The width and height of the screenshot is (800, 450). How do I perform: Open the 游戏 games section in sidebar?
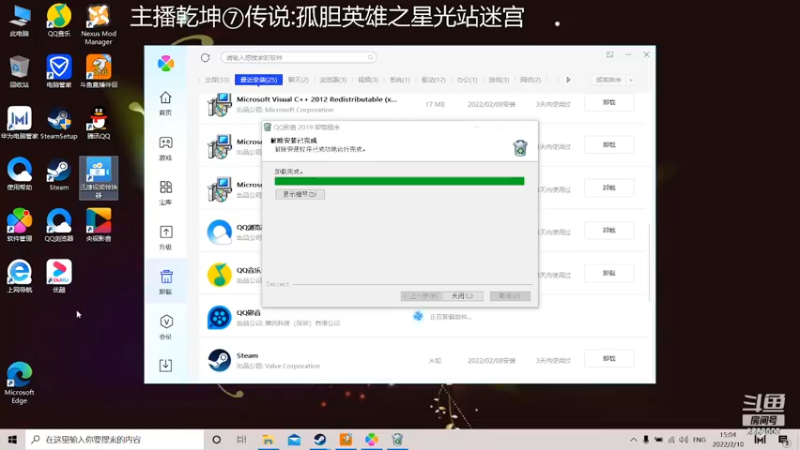point(165,148)
